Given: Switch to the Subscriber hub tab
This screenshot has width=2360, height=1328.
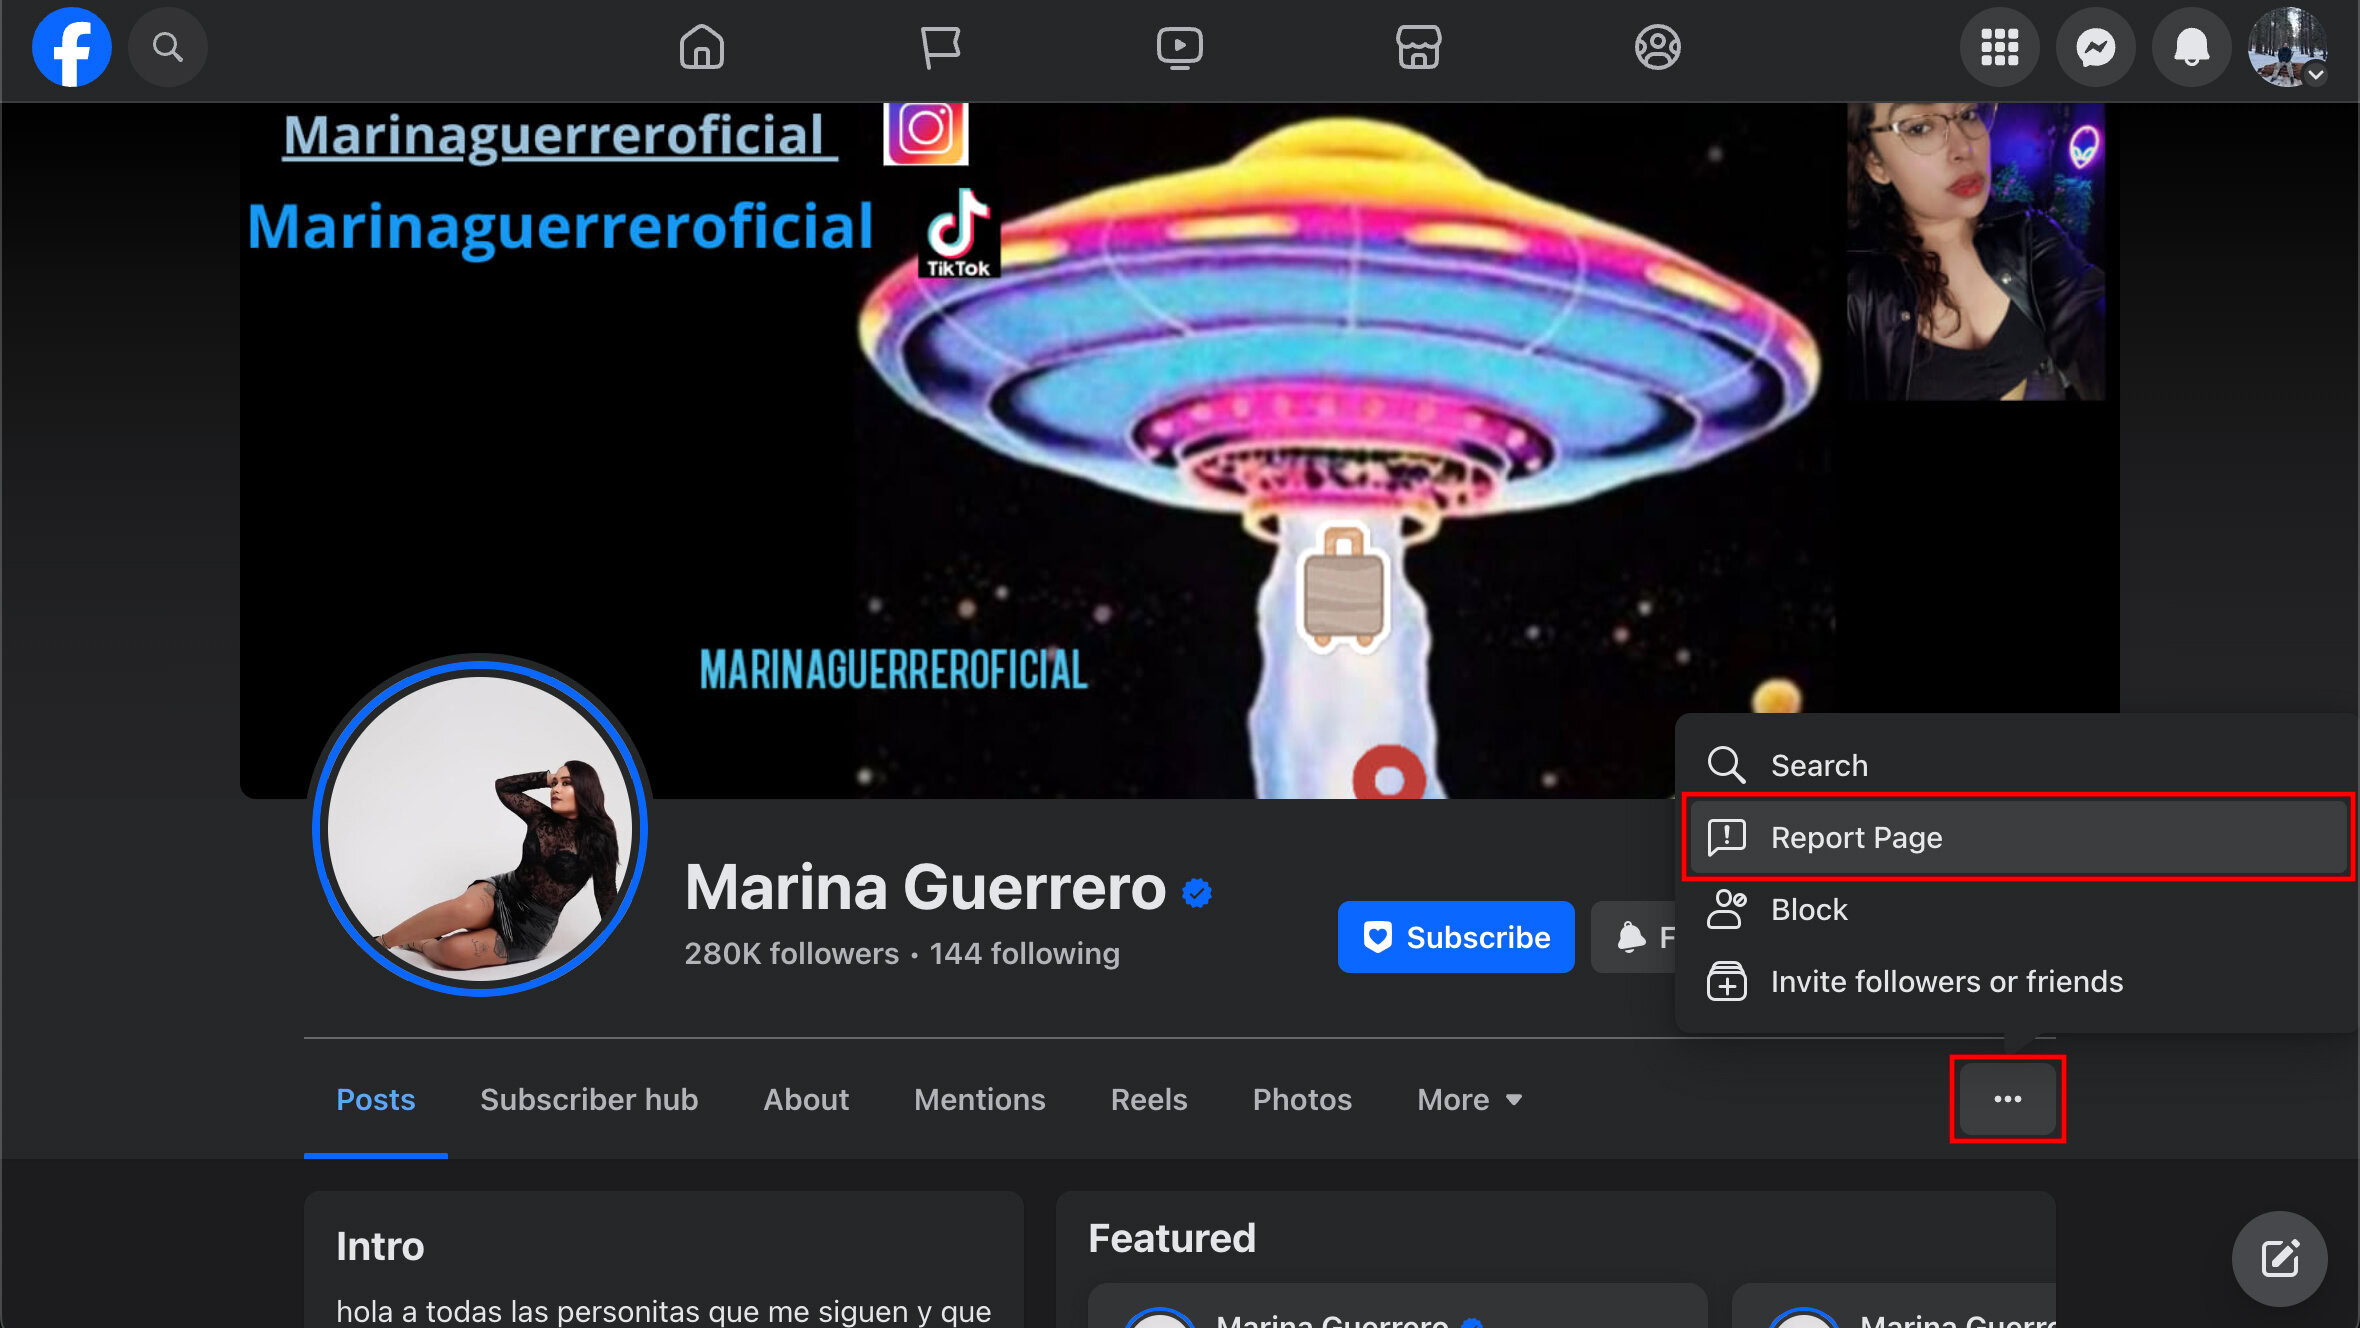Looking at the screenshot, I should pyautogui.click(x=589, y=1099).
